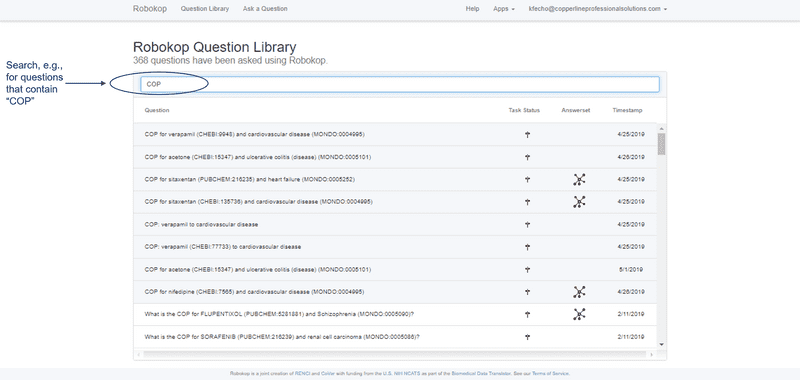Select 'What is the COP for SORAFENIB' question
This screenshot has width=800, height=380.
coord(282,337)
